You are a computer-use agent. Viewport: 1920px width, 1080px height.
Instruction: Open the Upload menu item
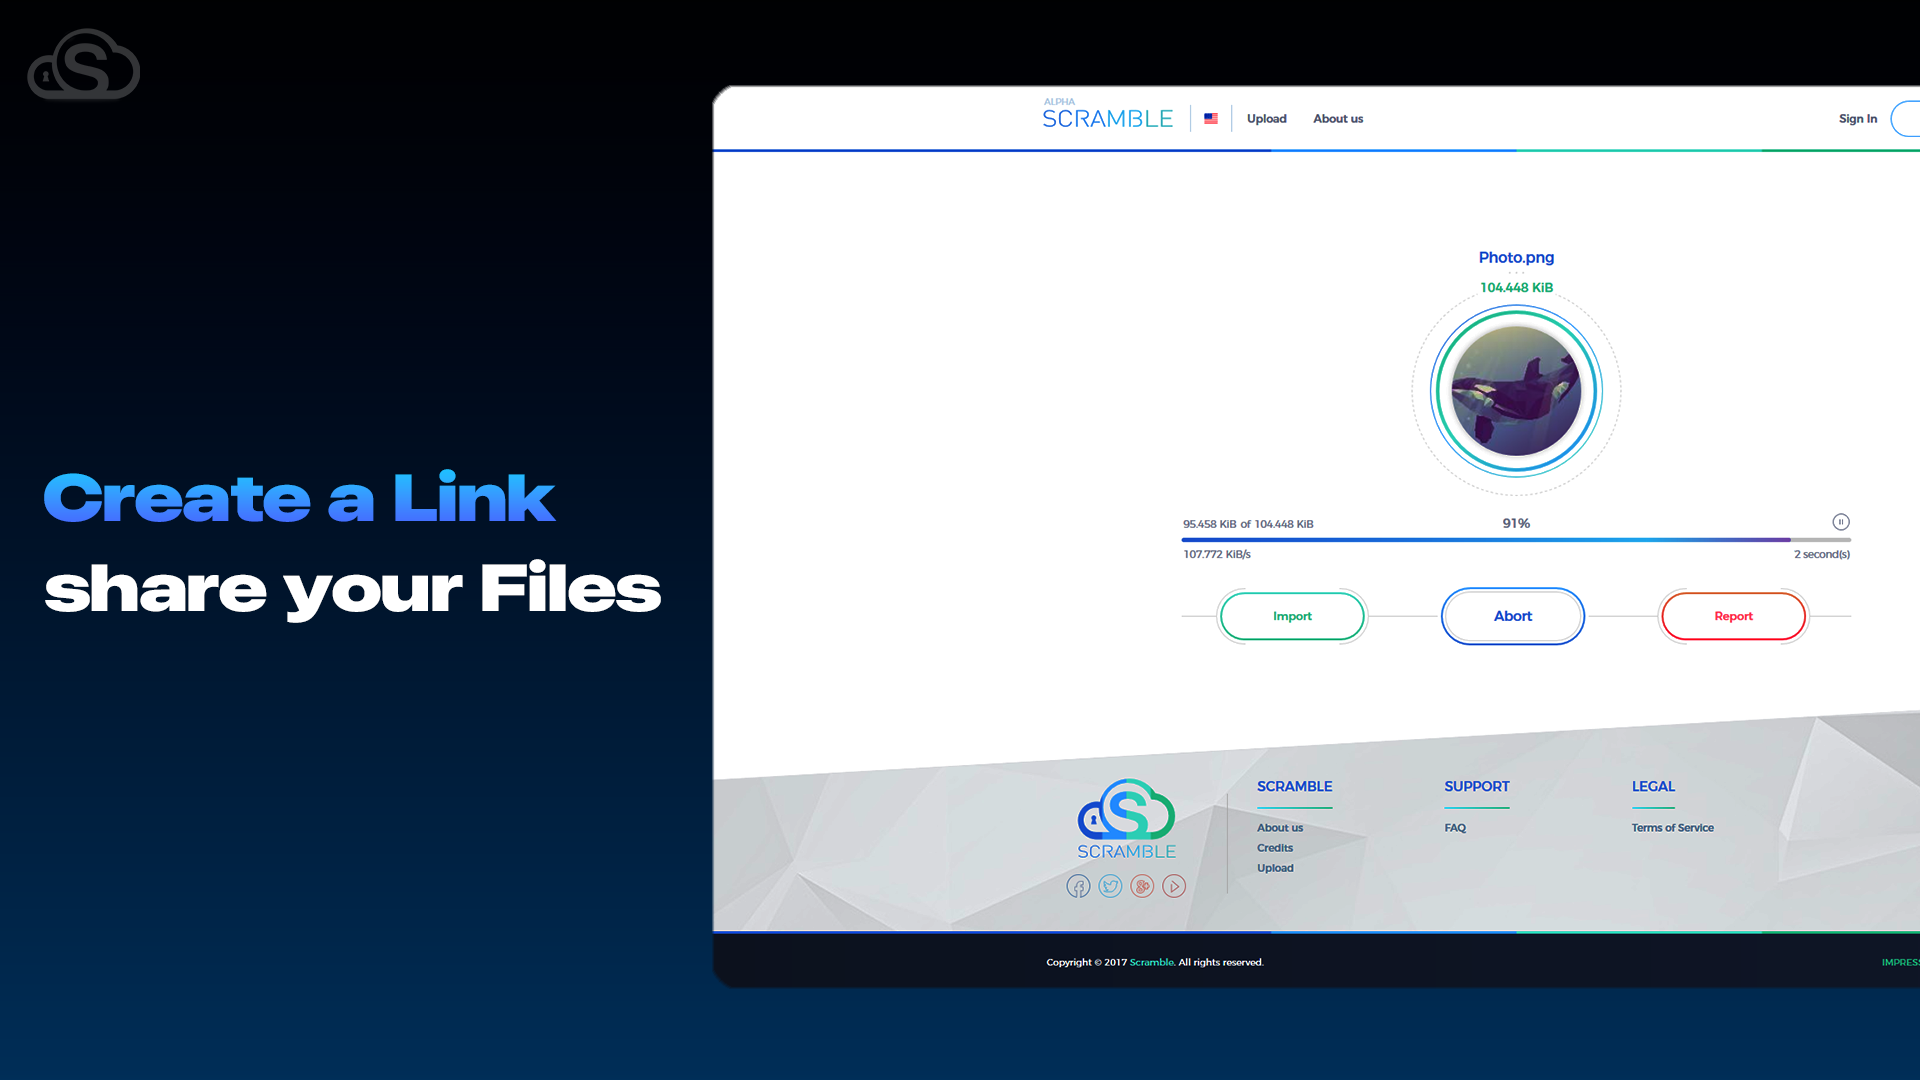(x=1266, y=118)
